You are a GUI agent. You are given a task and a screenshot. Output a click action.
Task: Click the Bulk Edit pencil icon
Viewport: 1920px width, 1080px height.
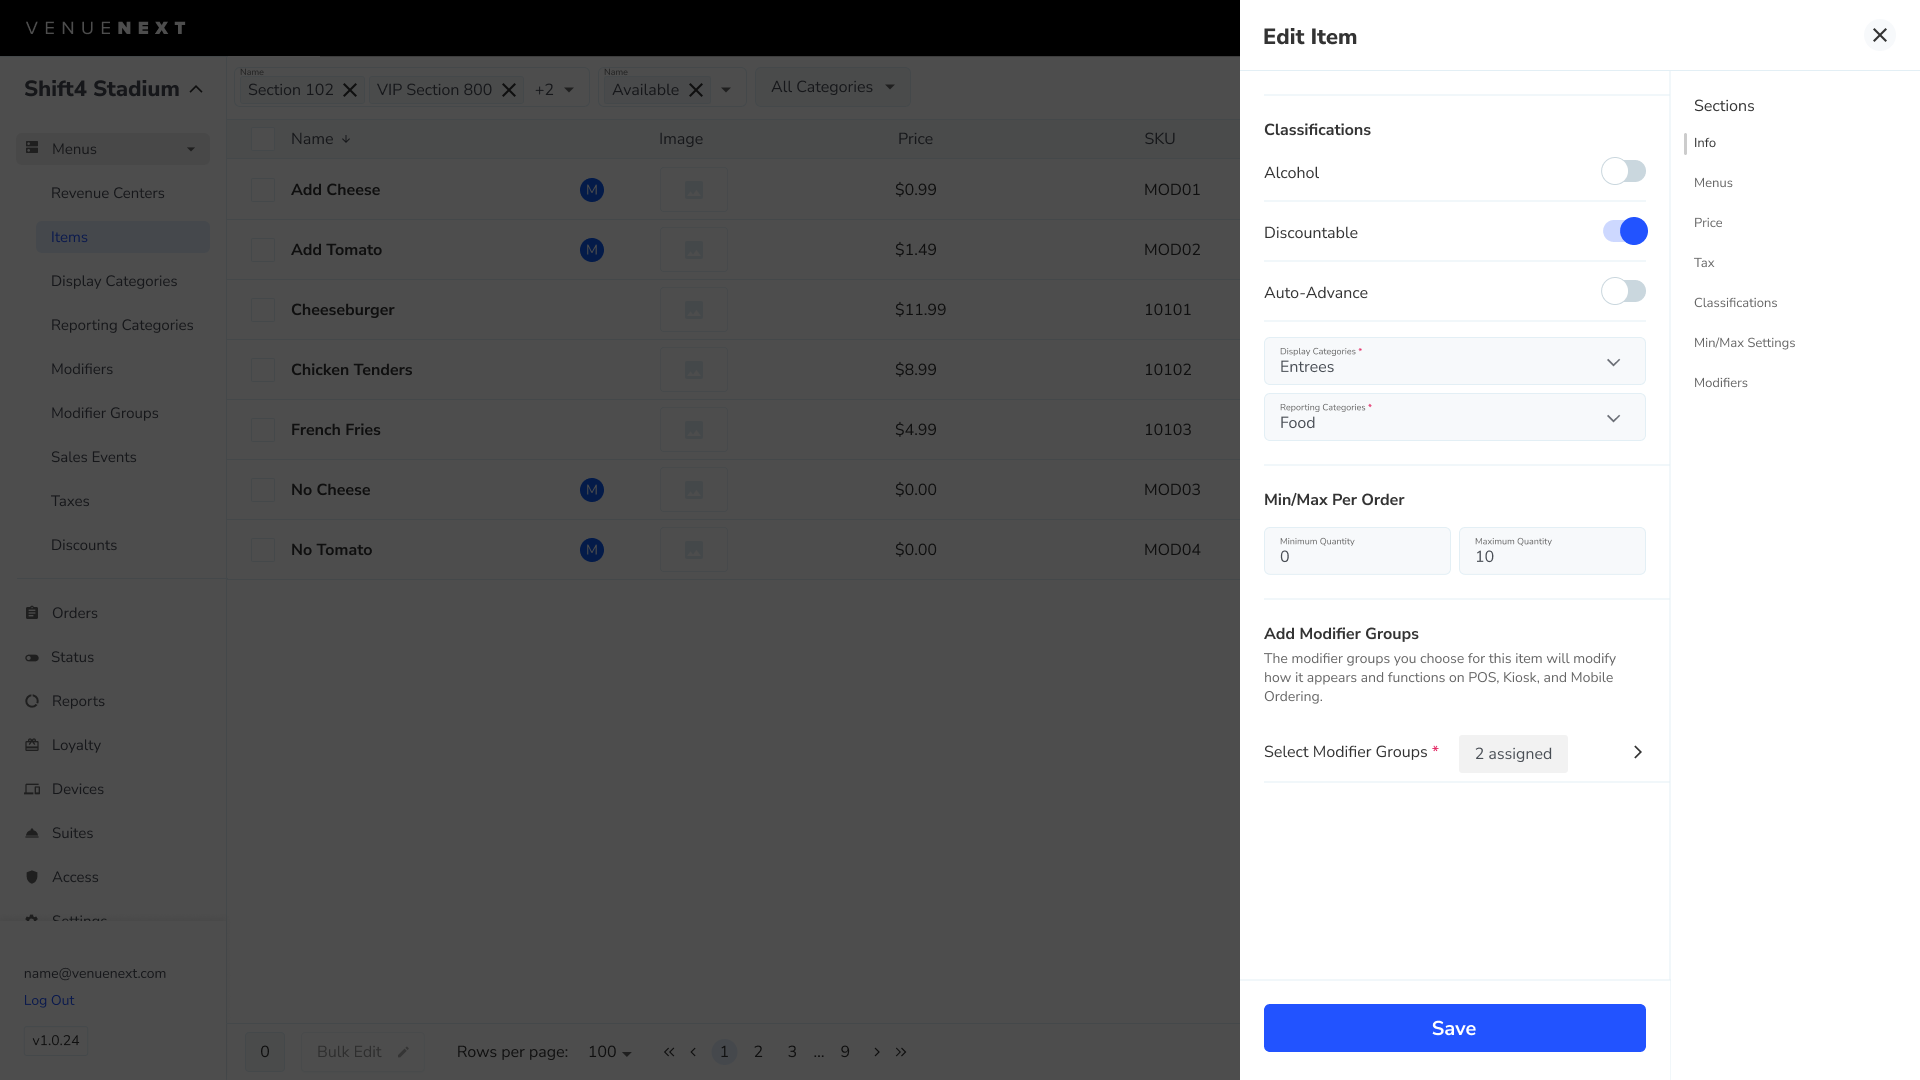pos(404,1052)
